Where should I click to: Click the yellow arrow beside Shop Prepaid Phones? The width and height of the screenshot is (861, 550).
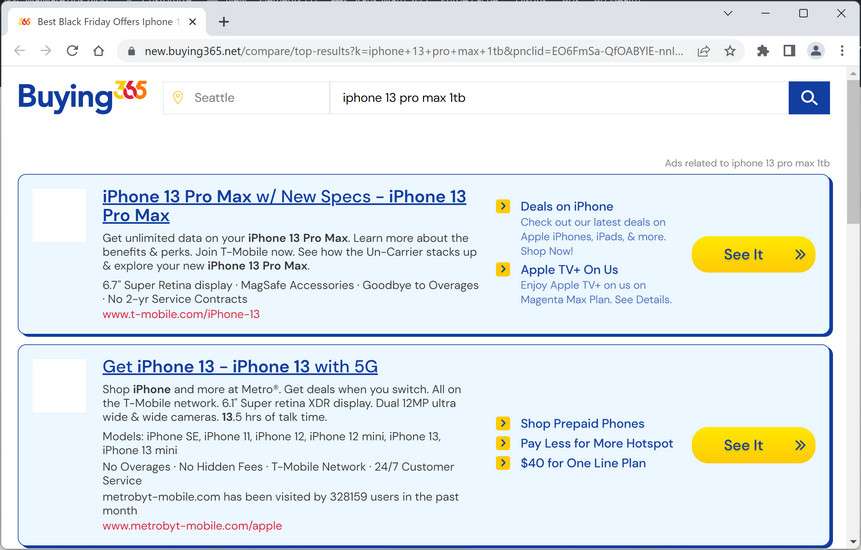(x=502, y=423)
